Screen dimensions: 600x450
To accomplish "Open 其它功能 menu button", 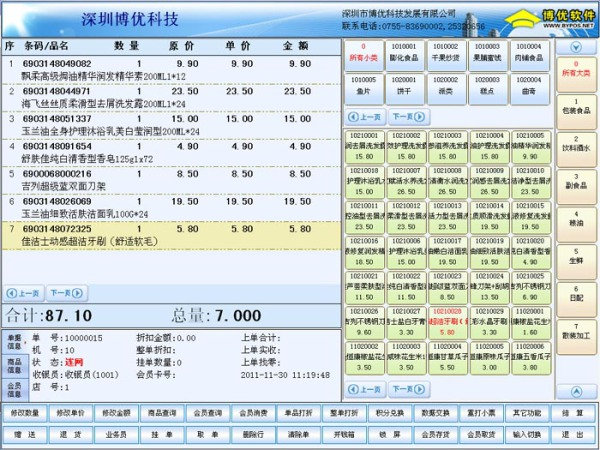I will point(527,414).
